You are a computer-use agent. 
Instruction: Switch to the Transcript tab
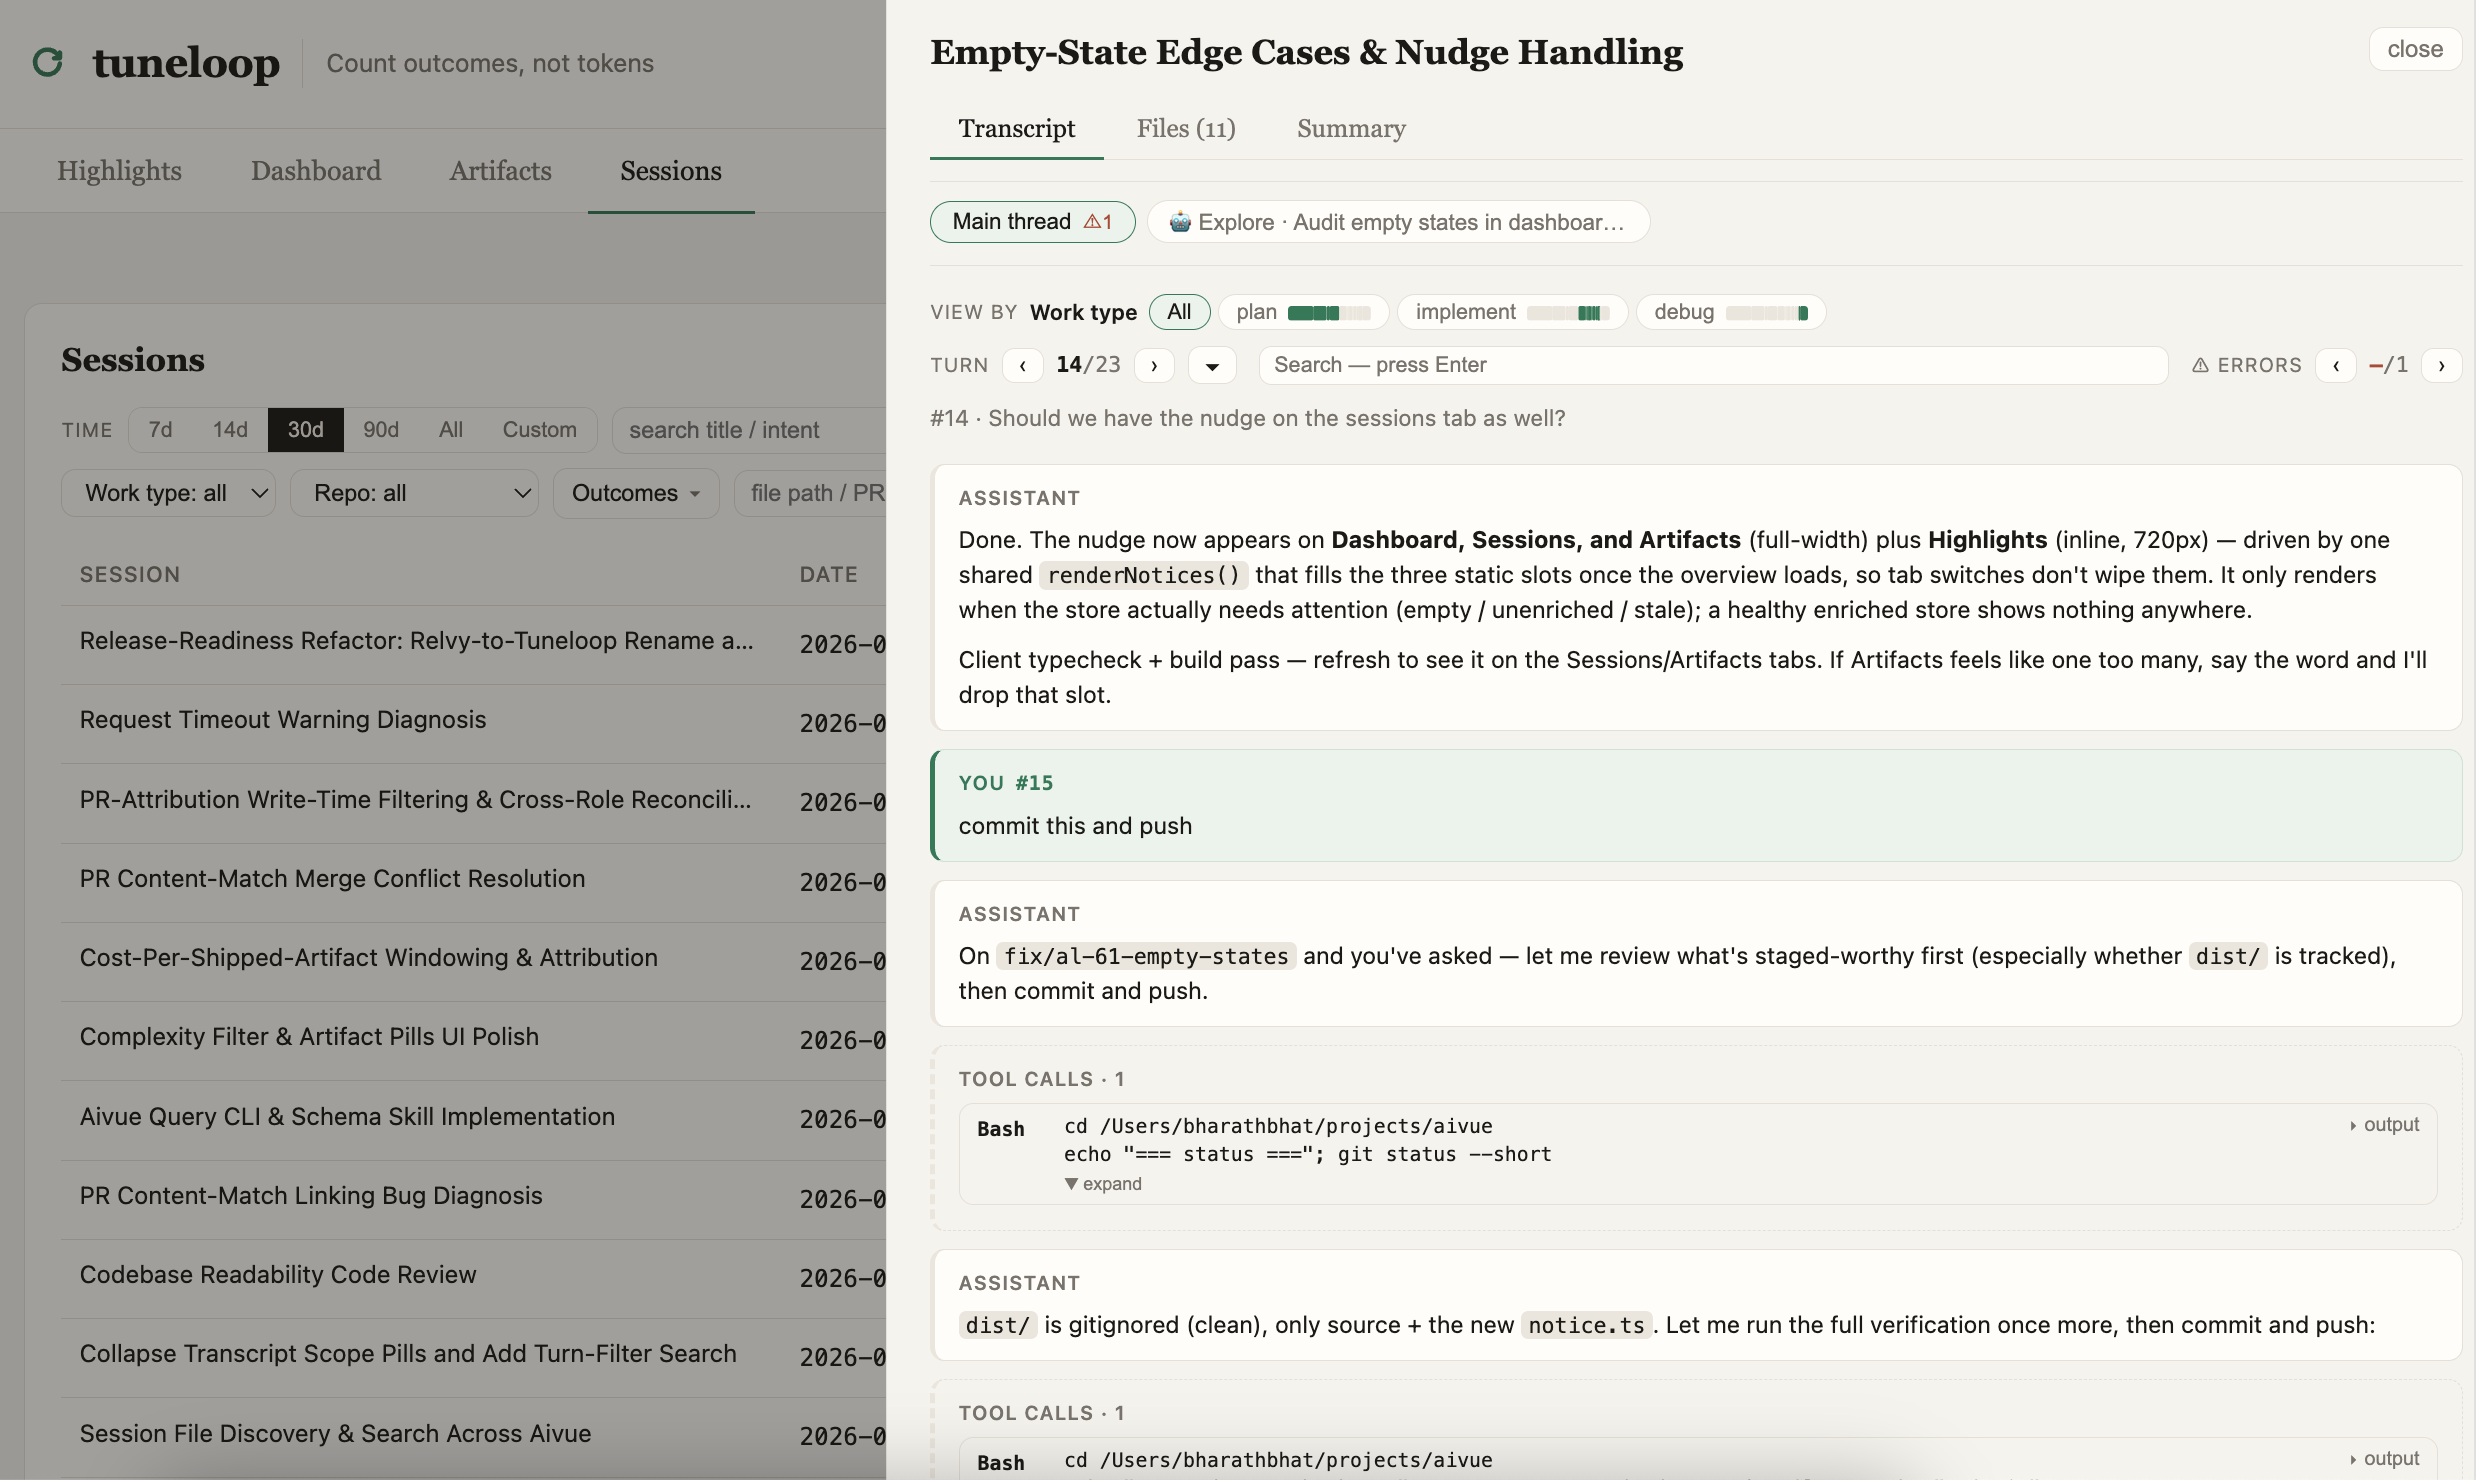(1016, 128)
